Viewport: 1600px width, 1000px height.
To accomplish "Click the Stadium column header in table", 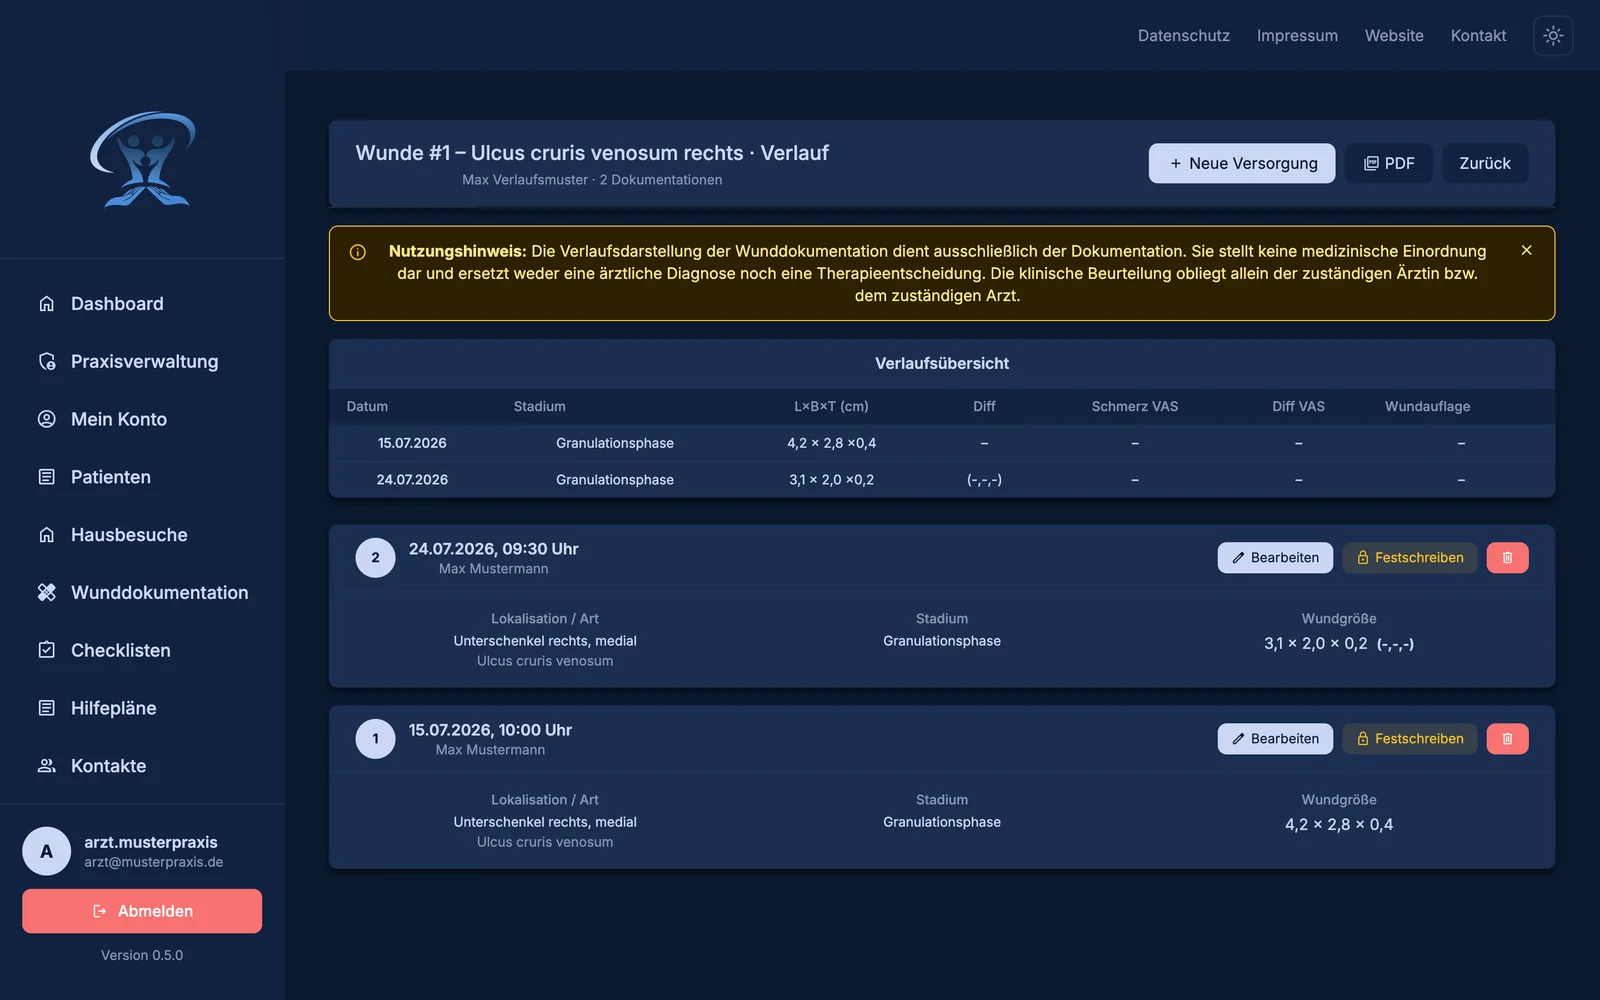I will tap(539, 406).
